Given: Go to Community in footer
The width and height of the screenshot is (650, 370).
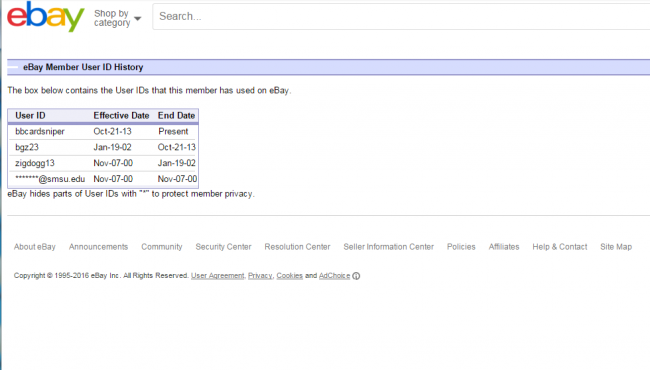Looking at the screenshot, I should click(x=162, y=247).
